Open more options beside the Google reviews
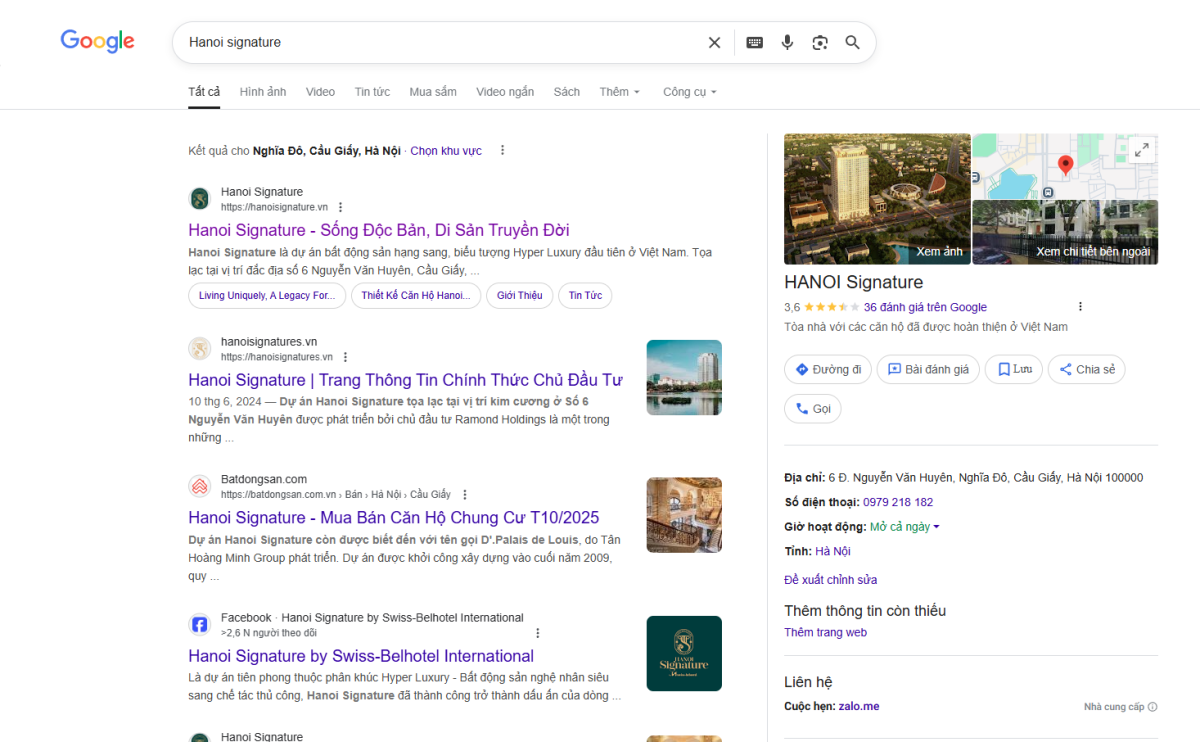The image size is (1200, 742). (1080, 307)
